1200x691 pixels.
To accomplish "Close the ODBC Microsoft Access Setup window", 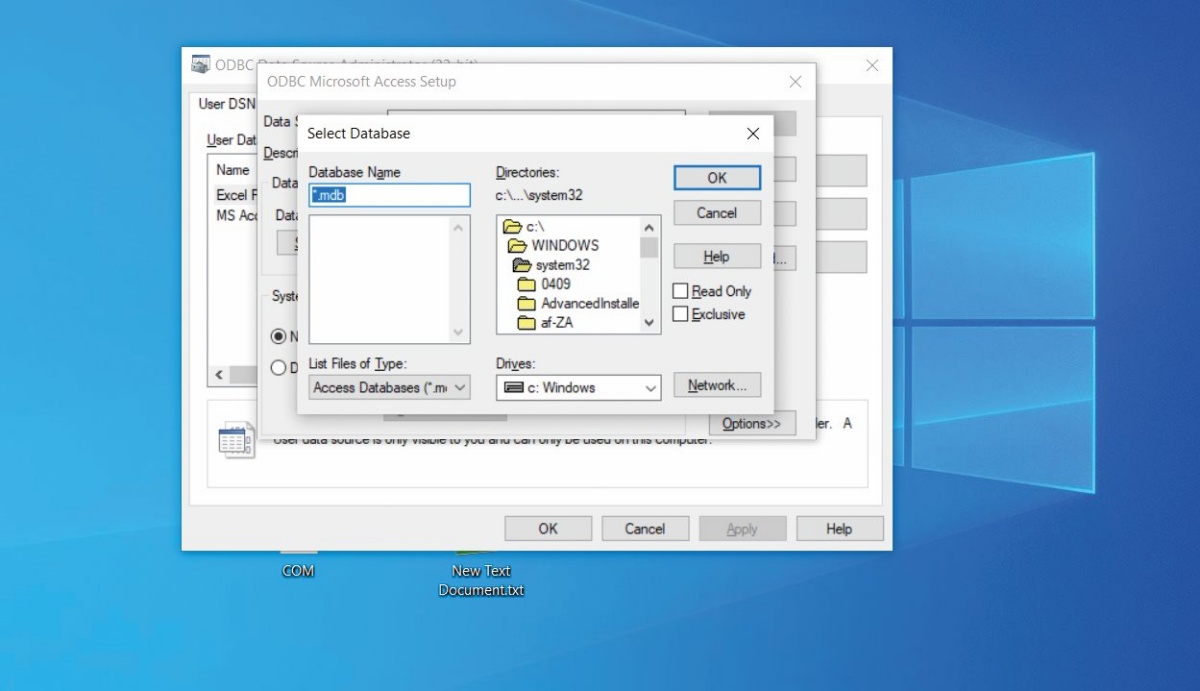I will click(795, 82).
